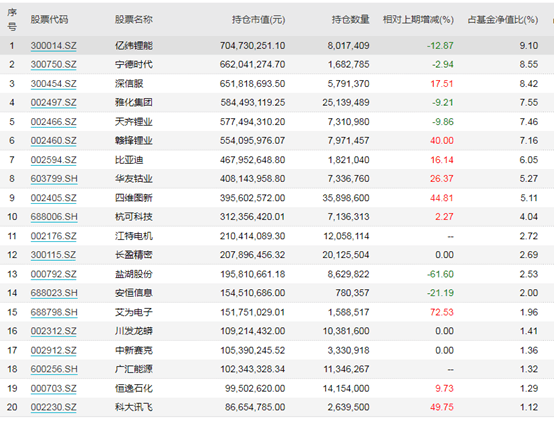Select stock name 中新赛克
Image resolution: width=554 pixels, height=423 pixels.
tap(134, 351)
